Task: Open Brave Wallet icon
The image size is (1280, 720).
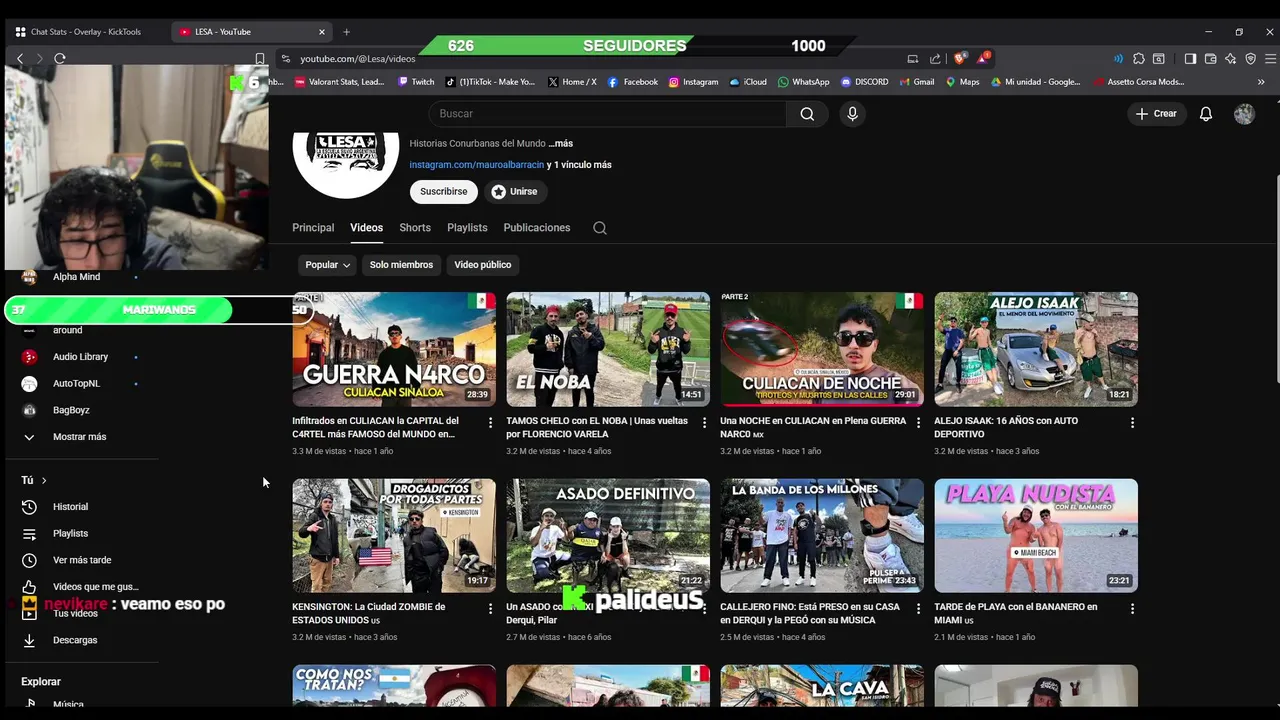Action: click(1210, 59)
